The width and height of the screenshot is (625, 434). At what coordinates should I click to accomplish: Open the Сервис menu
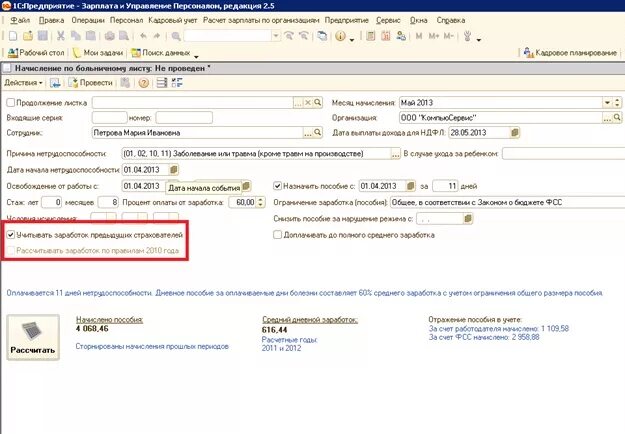388,20
